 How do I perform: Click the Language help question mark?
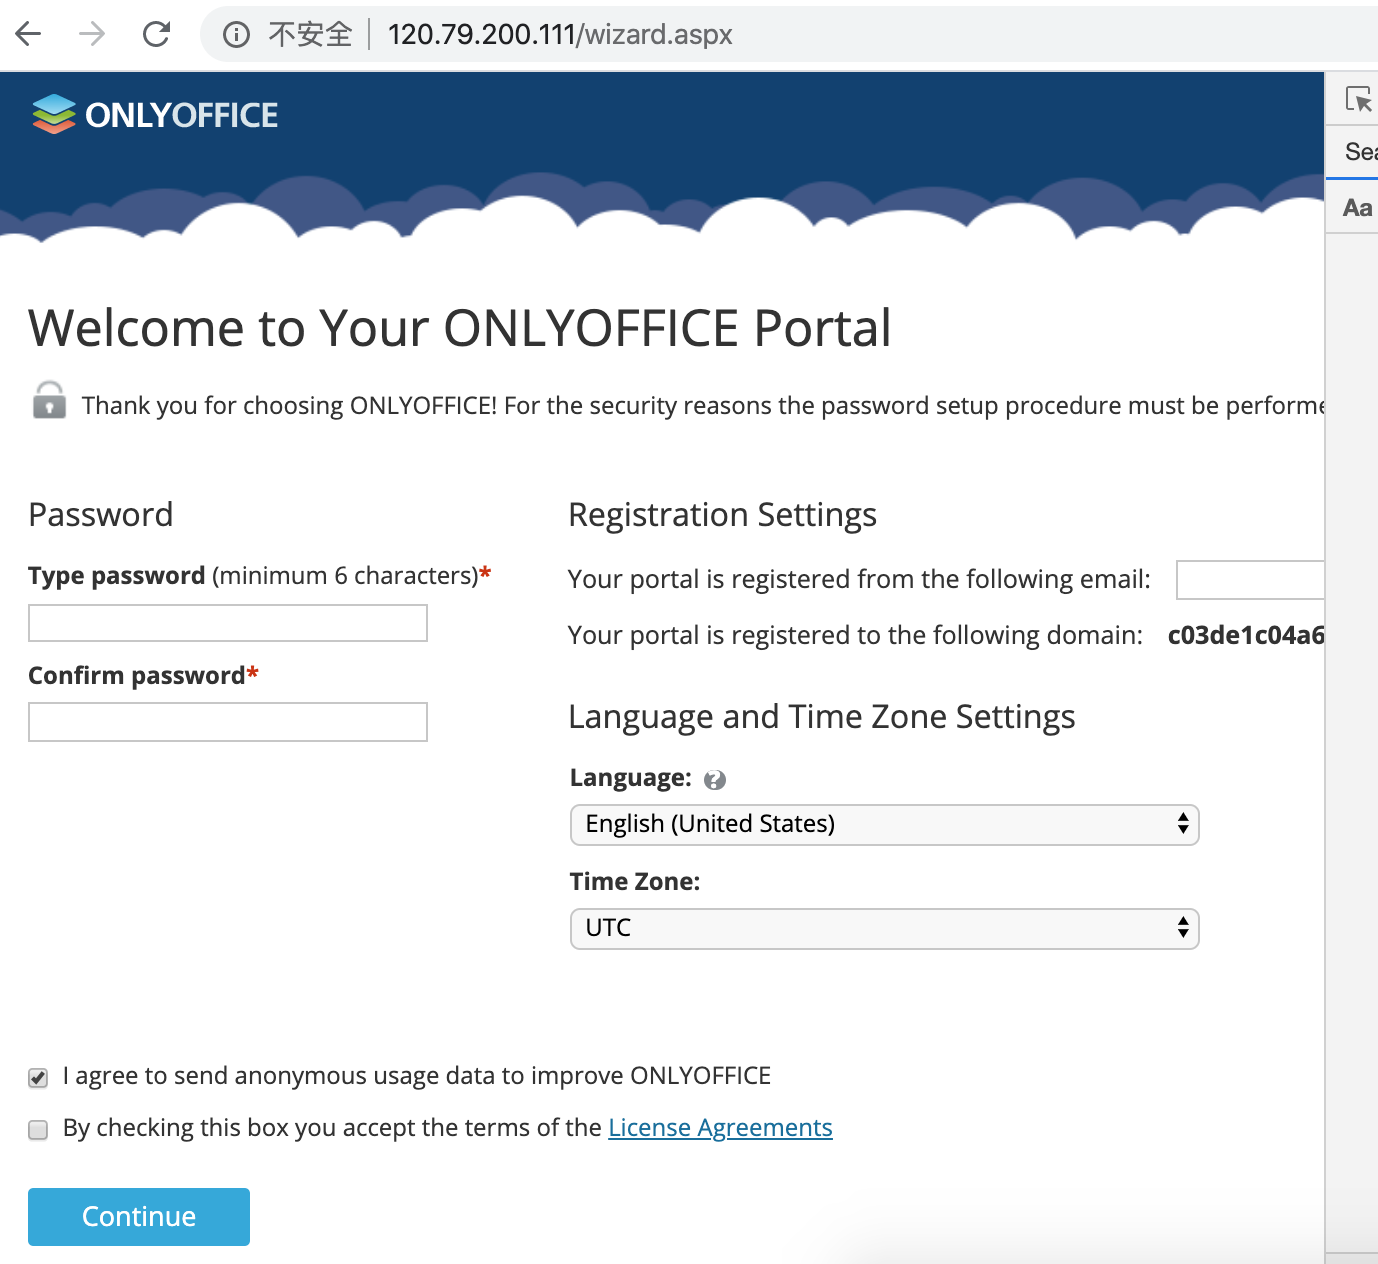point(715,780)
